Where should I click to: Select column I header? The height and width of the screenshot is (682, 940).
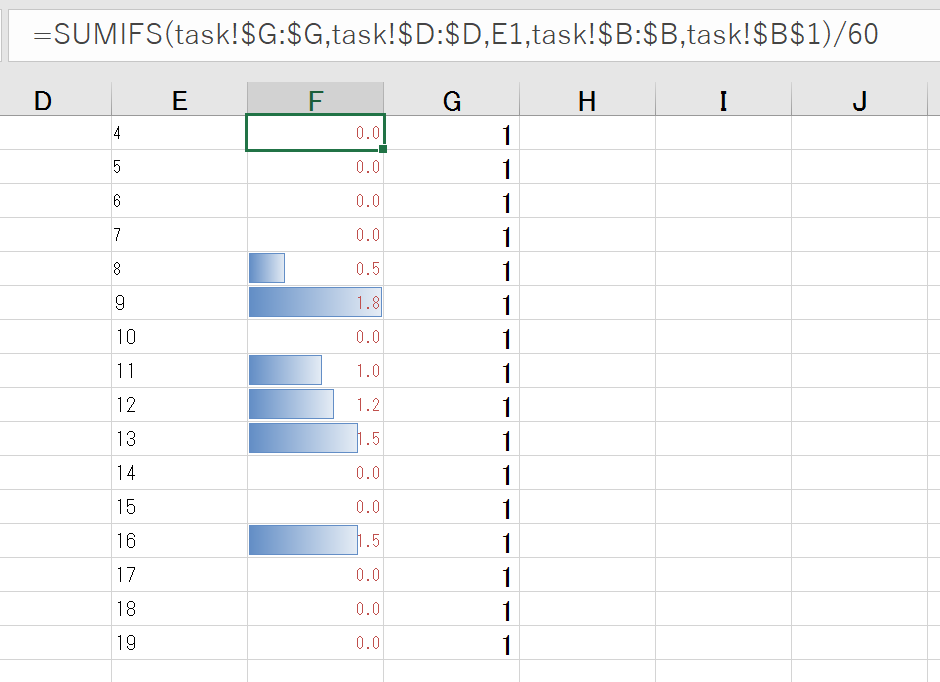(724, 99)
